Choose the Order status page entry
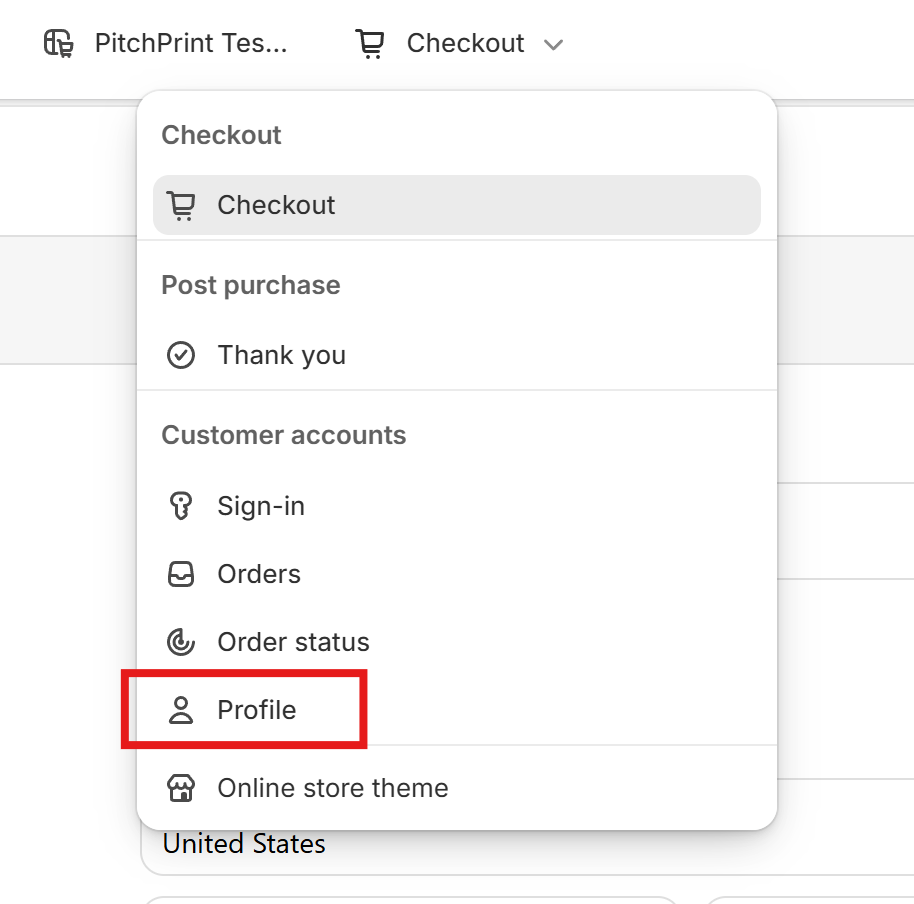The height and width of the screenshot is (904, 914). coord(456,642)
